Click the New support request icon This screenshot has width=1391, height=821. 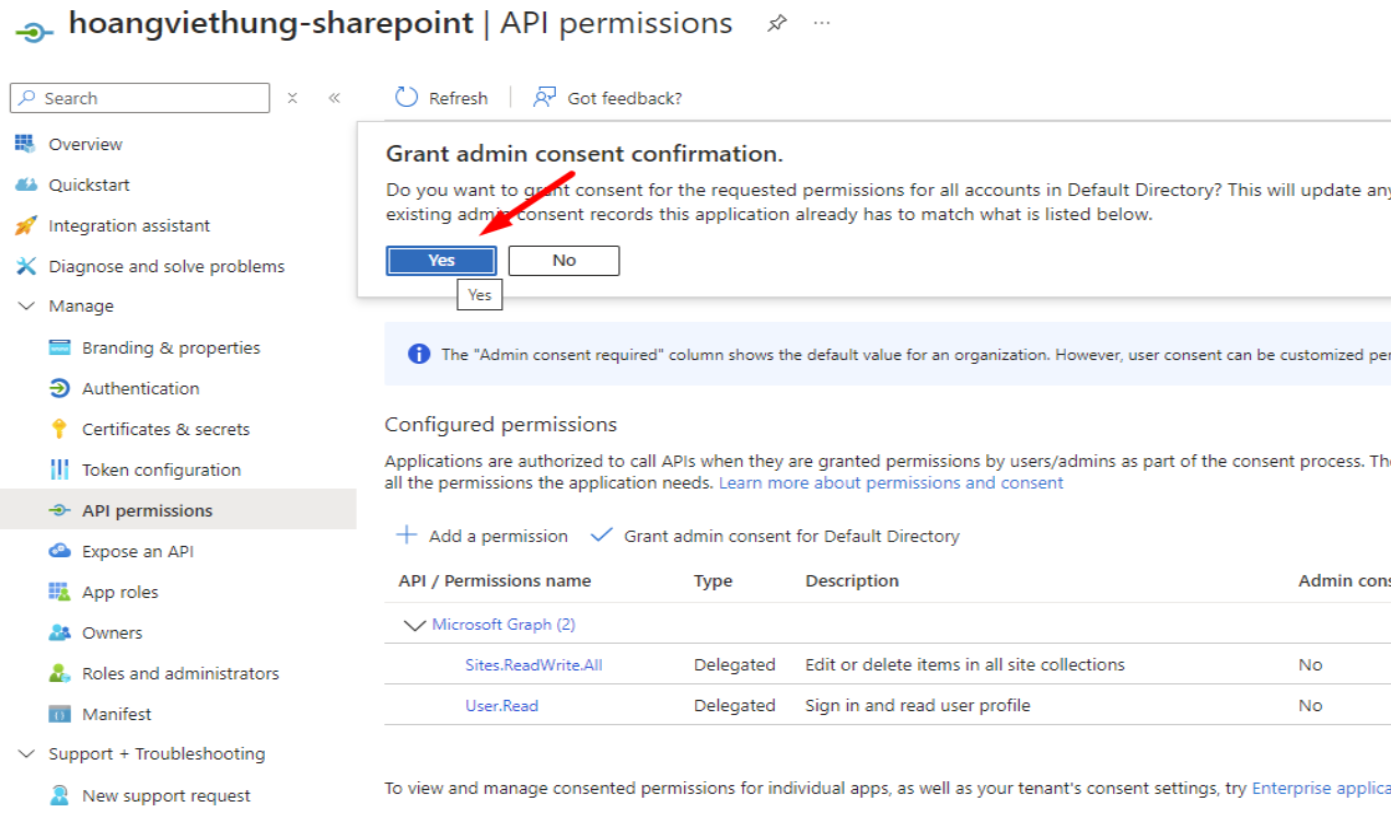60,796
